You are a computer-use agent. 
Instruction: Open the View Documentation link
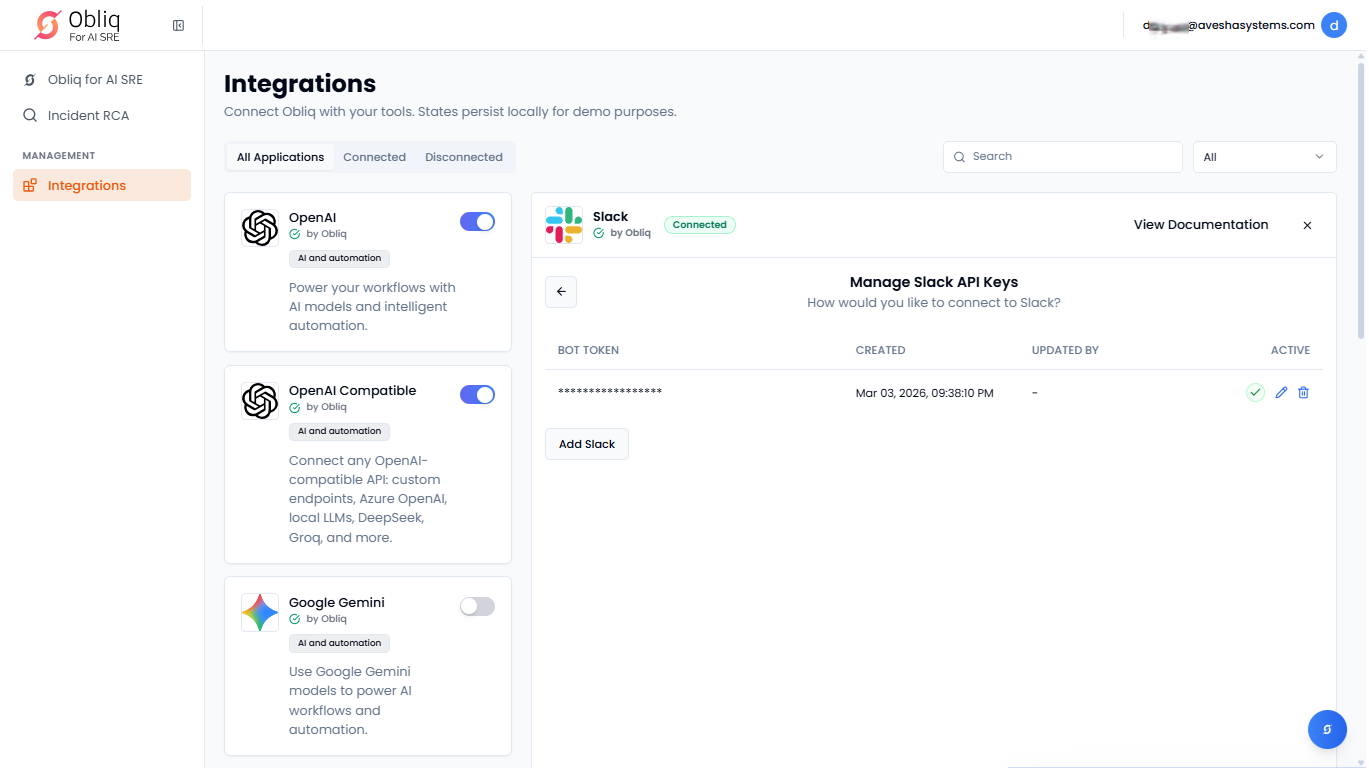[x=1200, y=225]
